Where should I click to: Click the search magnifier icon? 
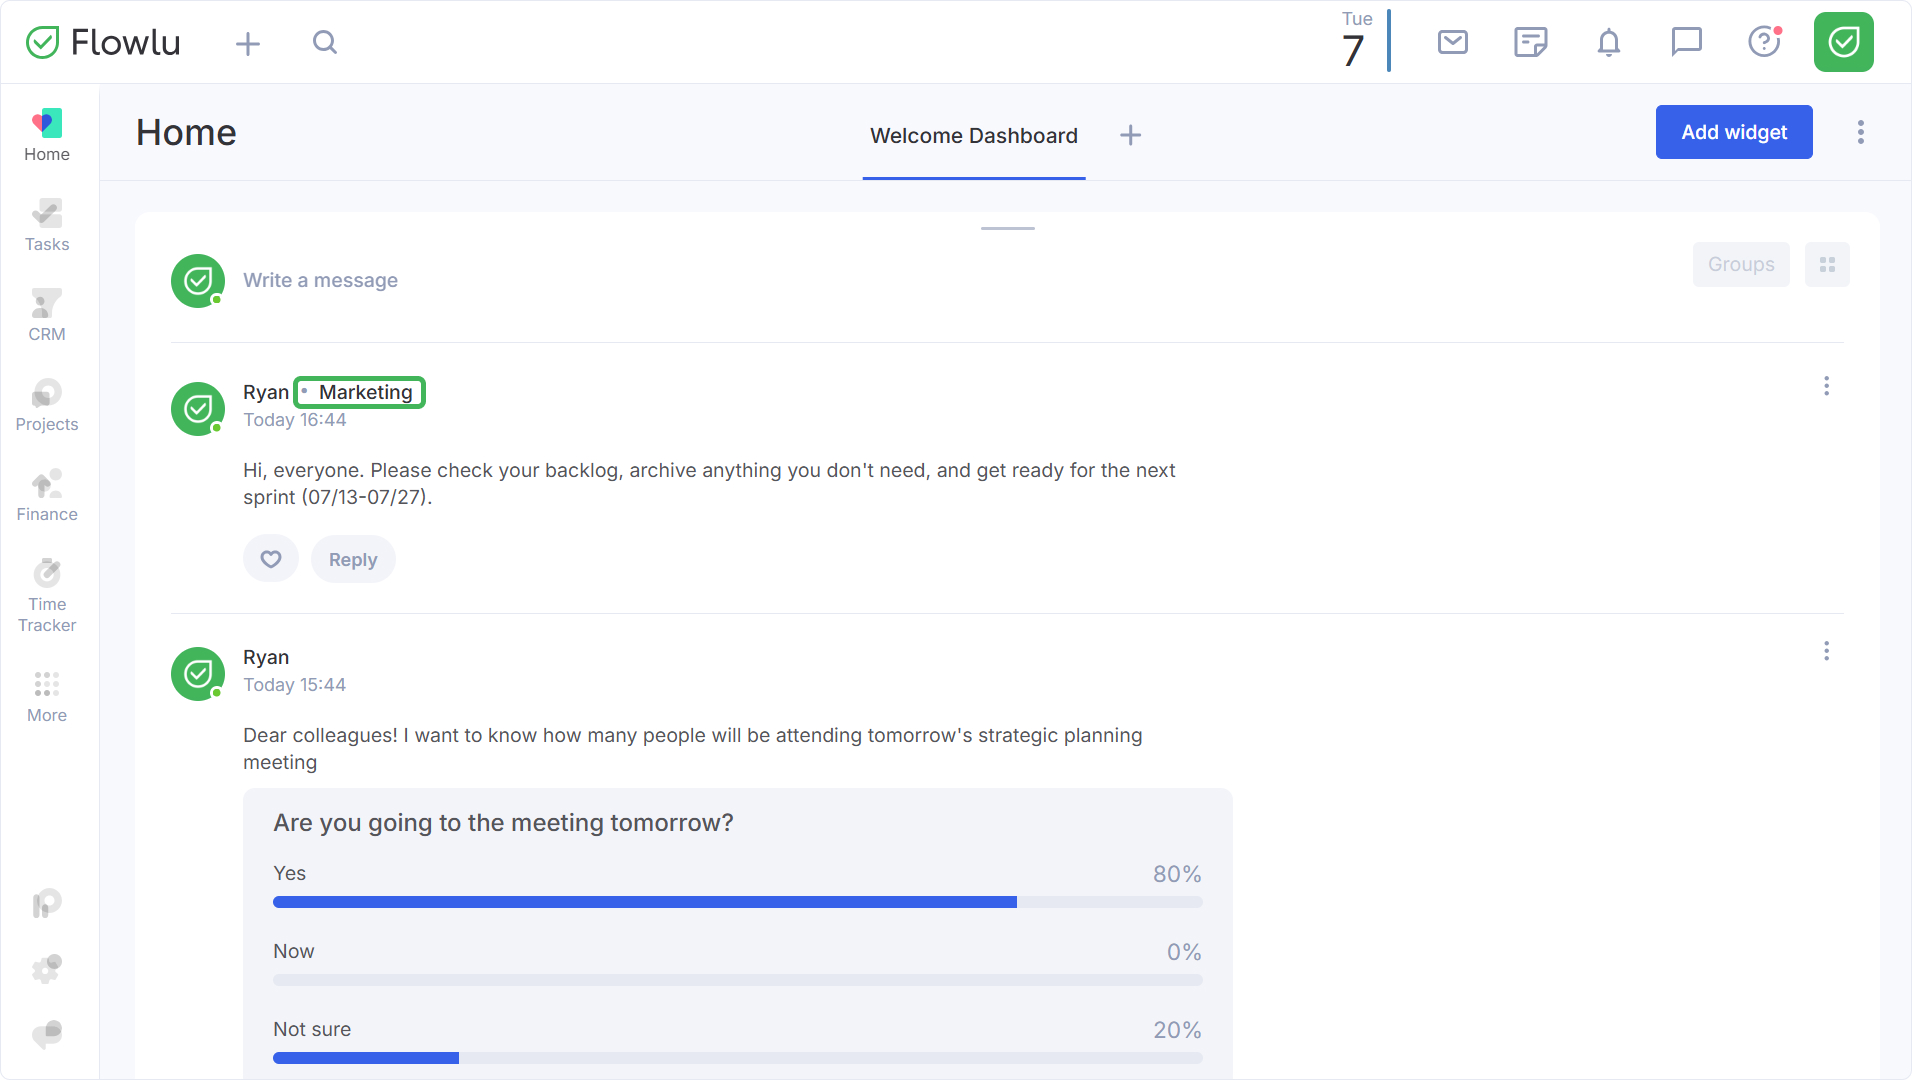[325, 42]
